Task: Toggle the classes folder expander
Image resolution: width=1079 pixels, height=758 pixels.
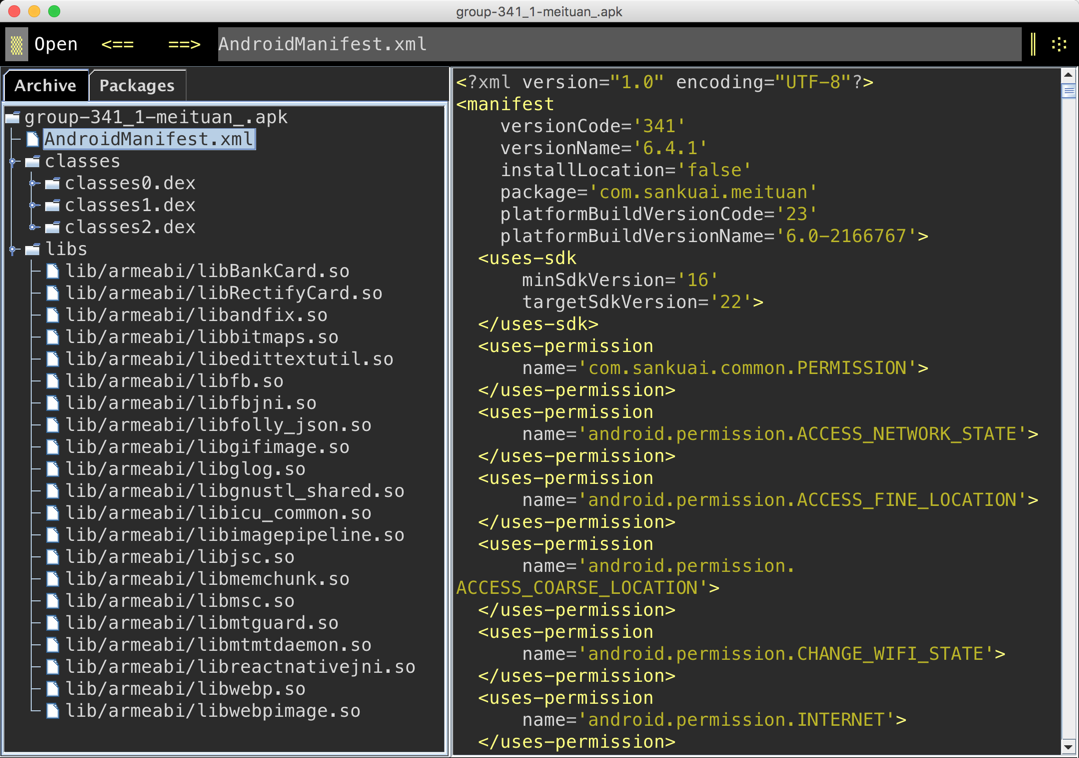Action: pos(13,162)
